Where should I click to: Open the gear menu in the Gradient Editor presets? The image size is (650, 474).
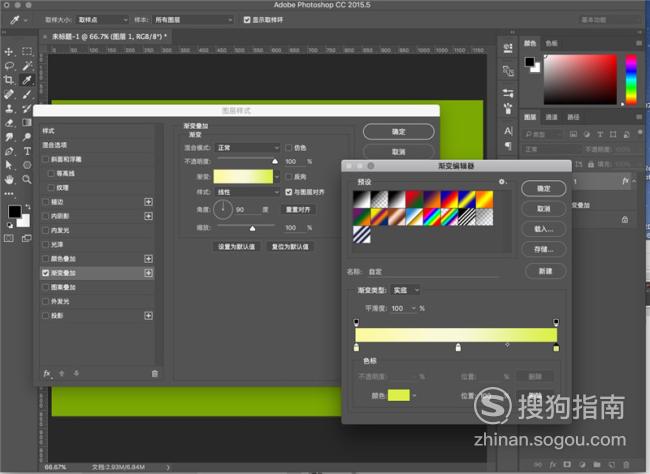point(502,182)
